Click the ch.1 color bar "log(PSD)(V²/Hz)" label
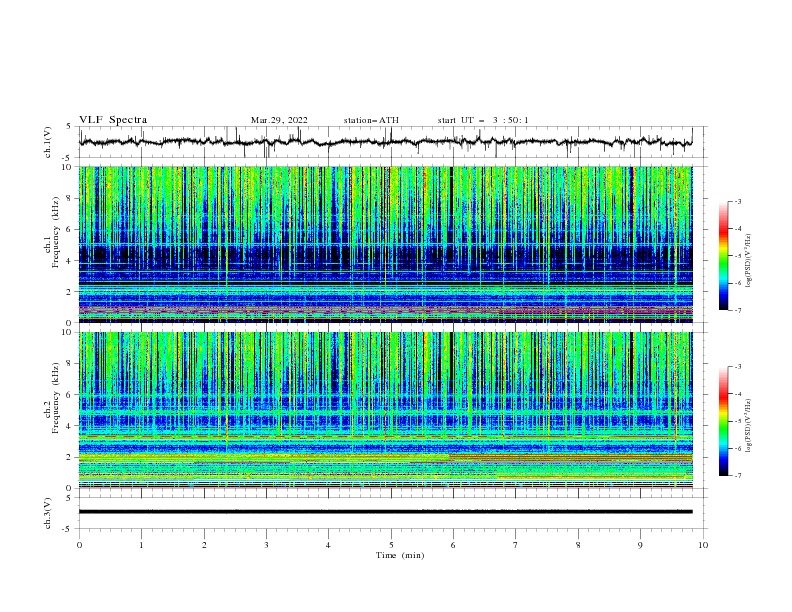 click(749, 261)
